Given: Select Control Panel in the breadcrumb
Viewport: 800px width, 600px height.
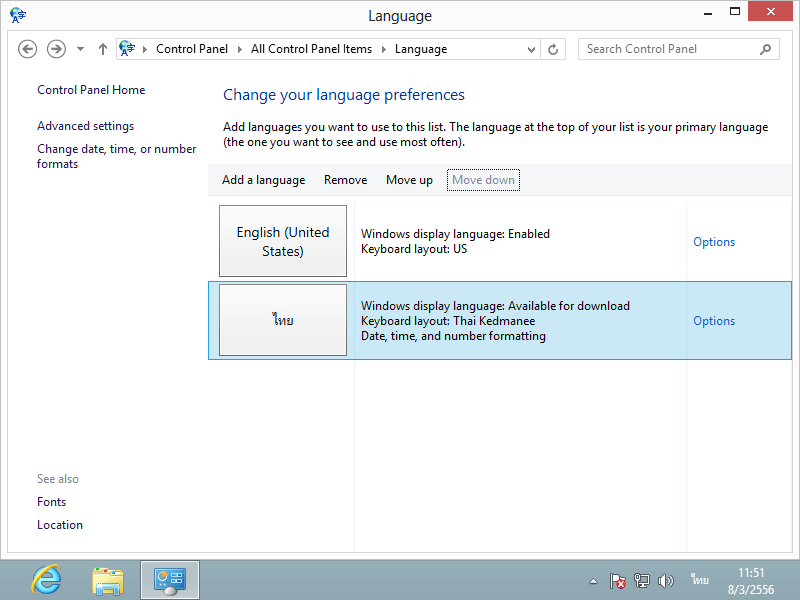Looking at the screenshot, I should point(192,49).
